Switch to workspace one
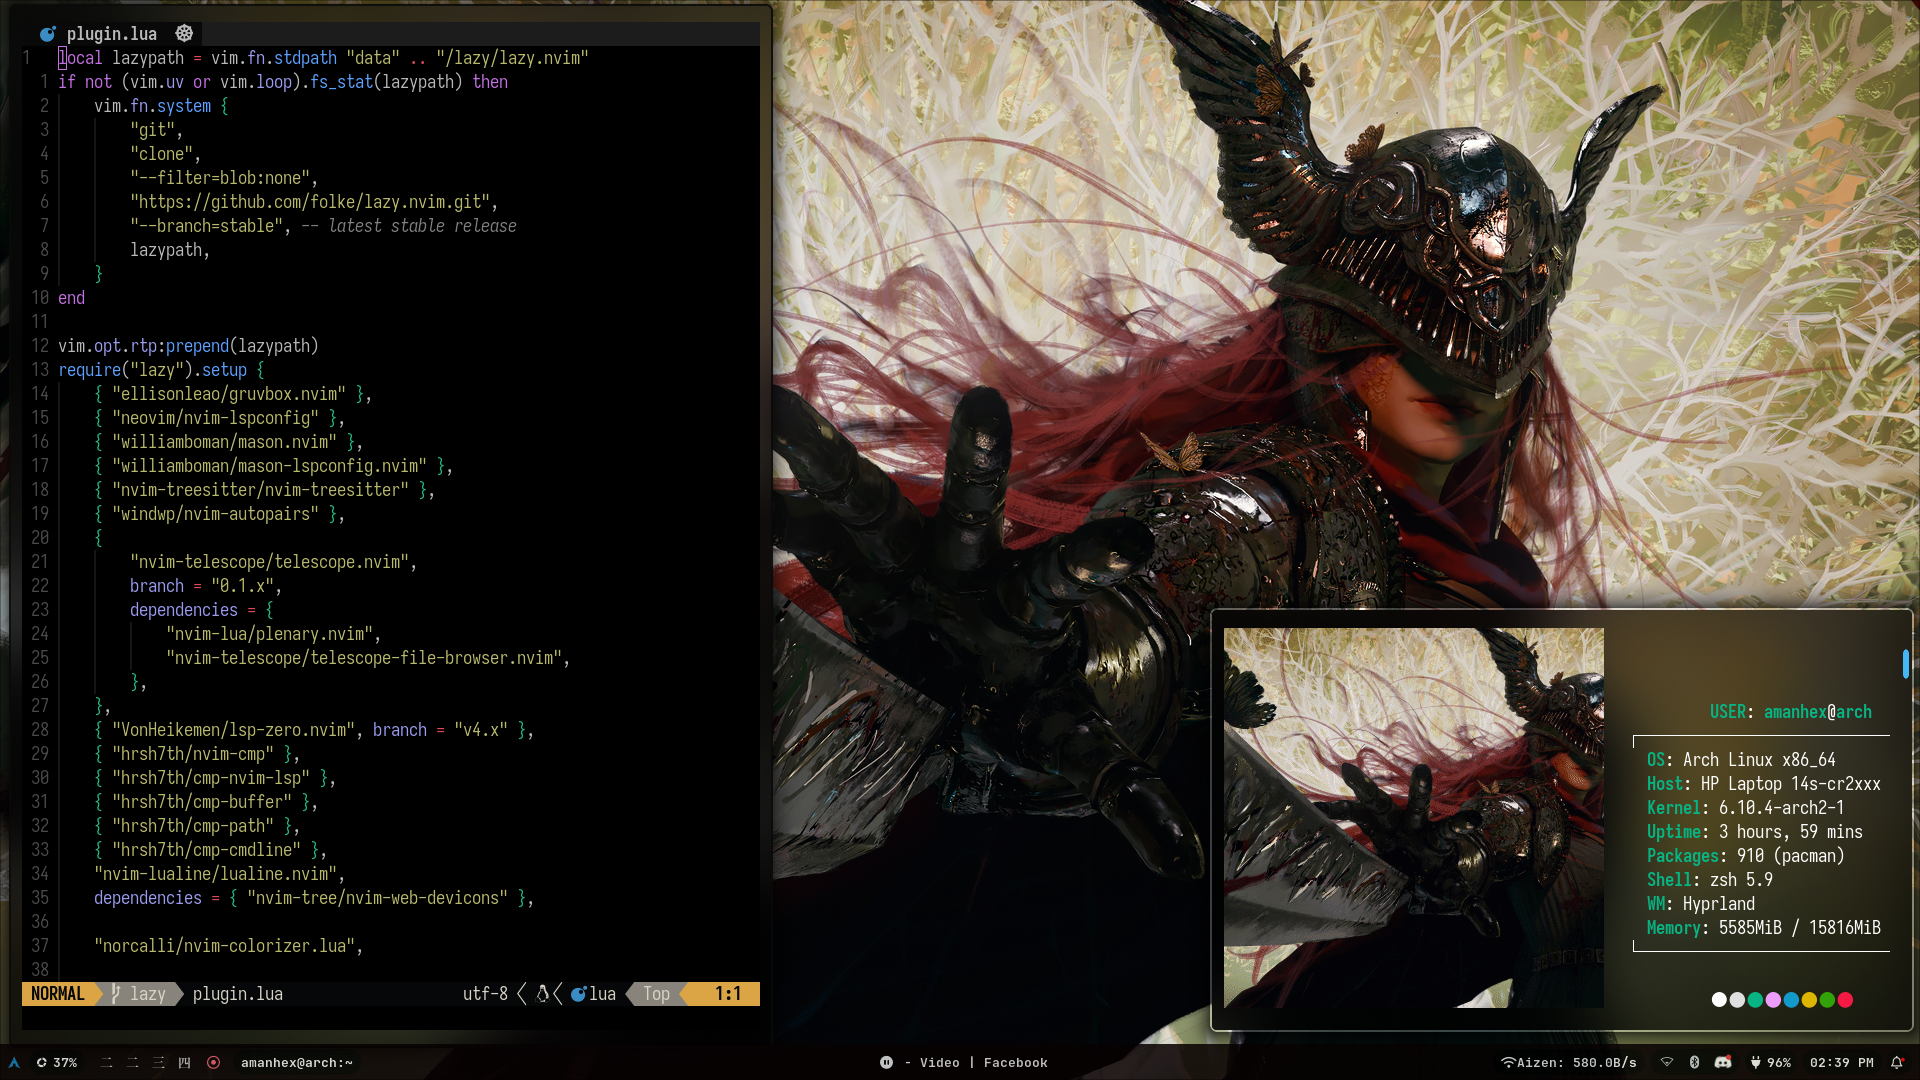Screen dimensions: 1920x1080 [106, 1063]
